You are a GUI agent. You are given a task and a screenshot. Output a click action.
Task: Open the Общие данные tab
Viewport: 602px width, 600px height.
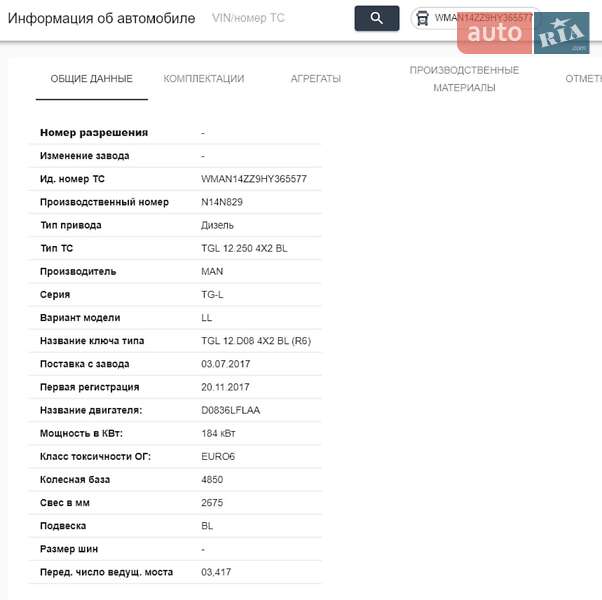(x=91, y=79)
